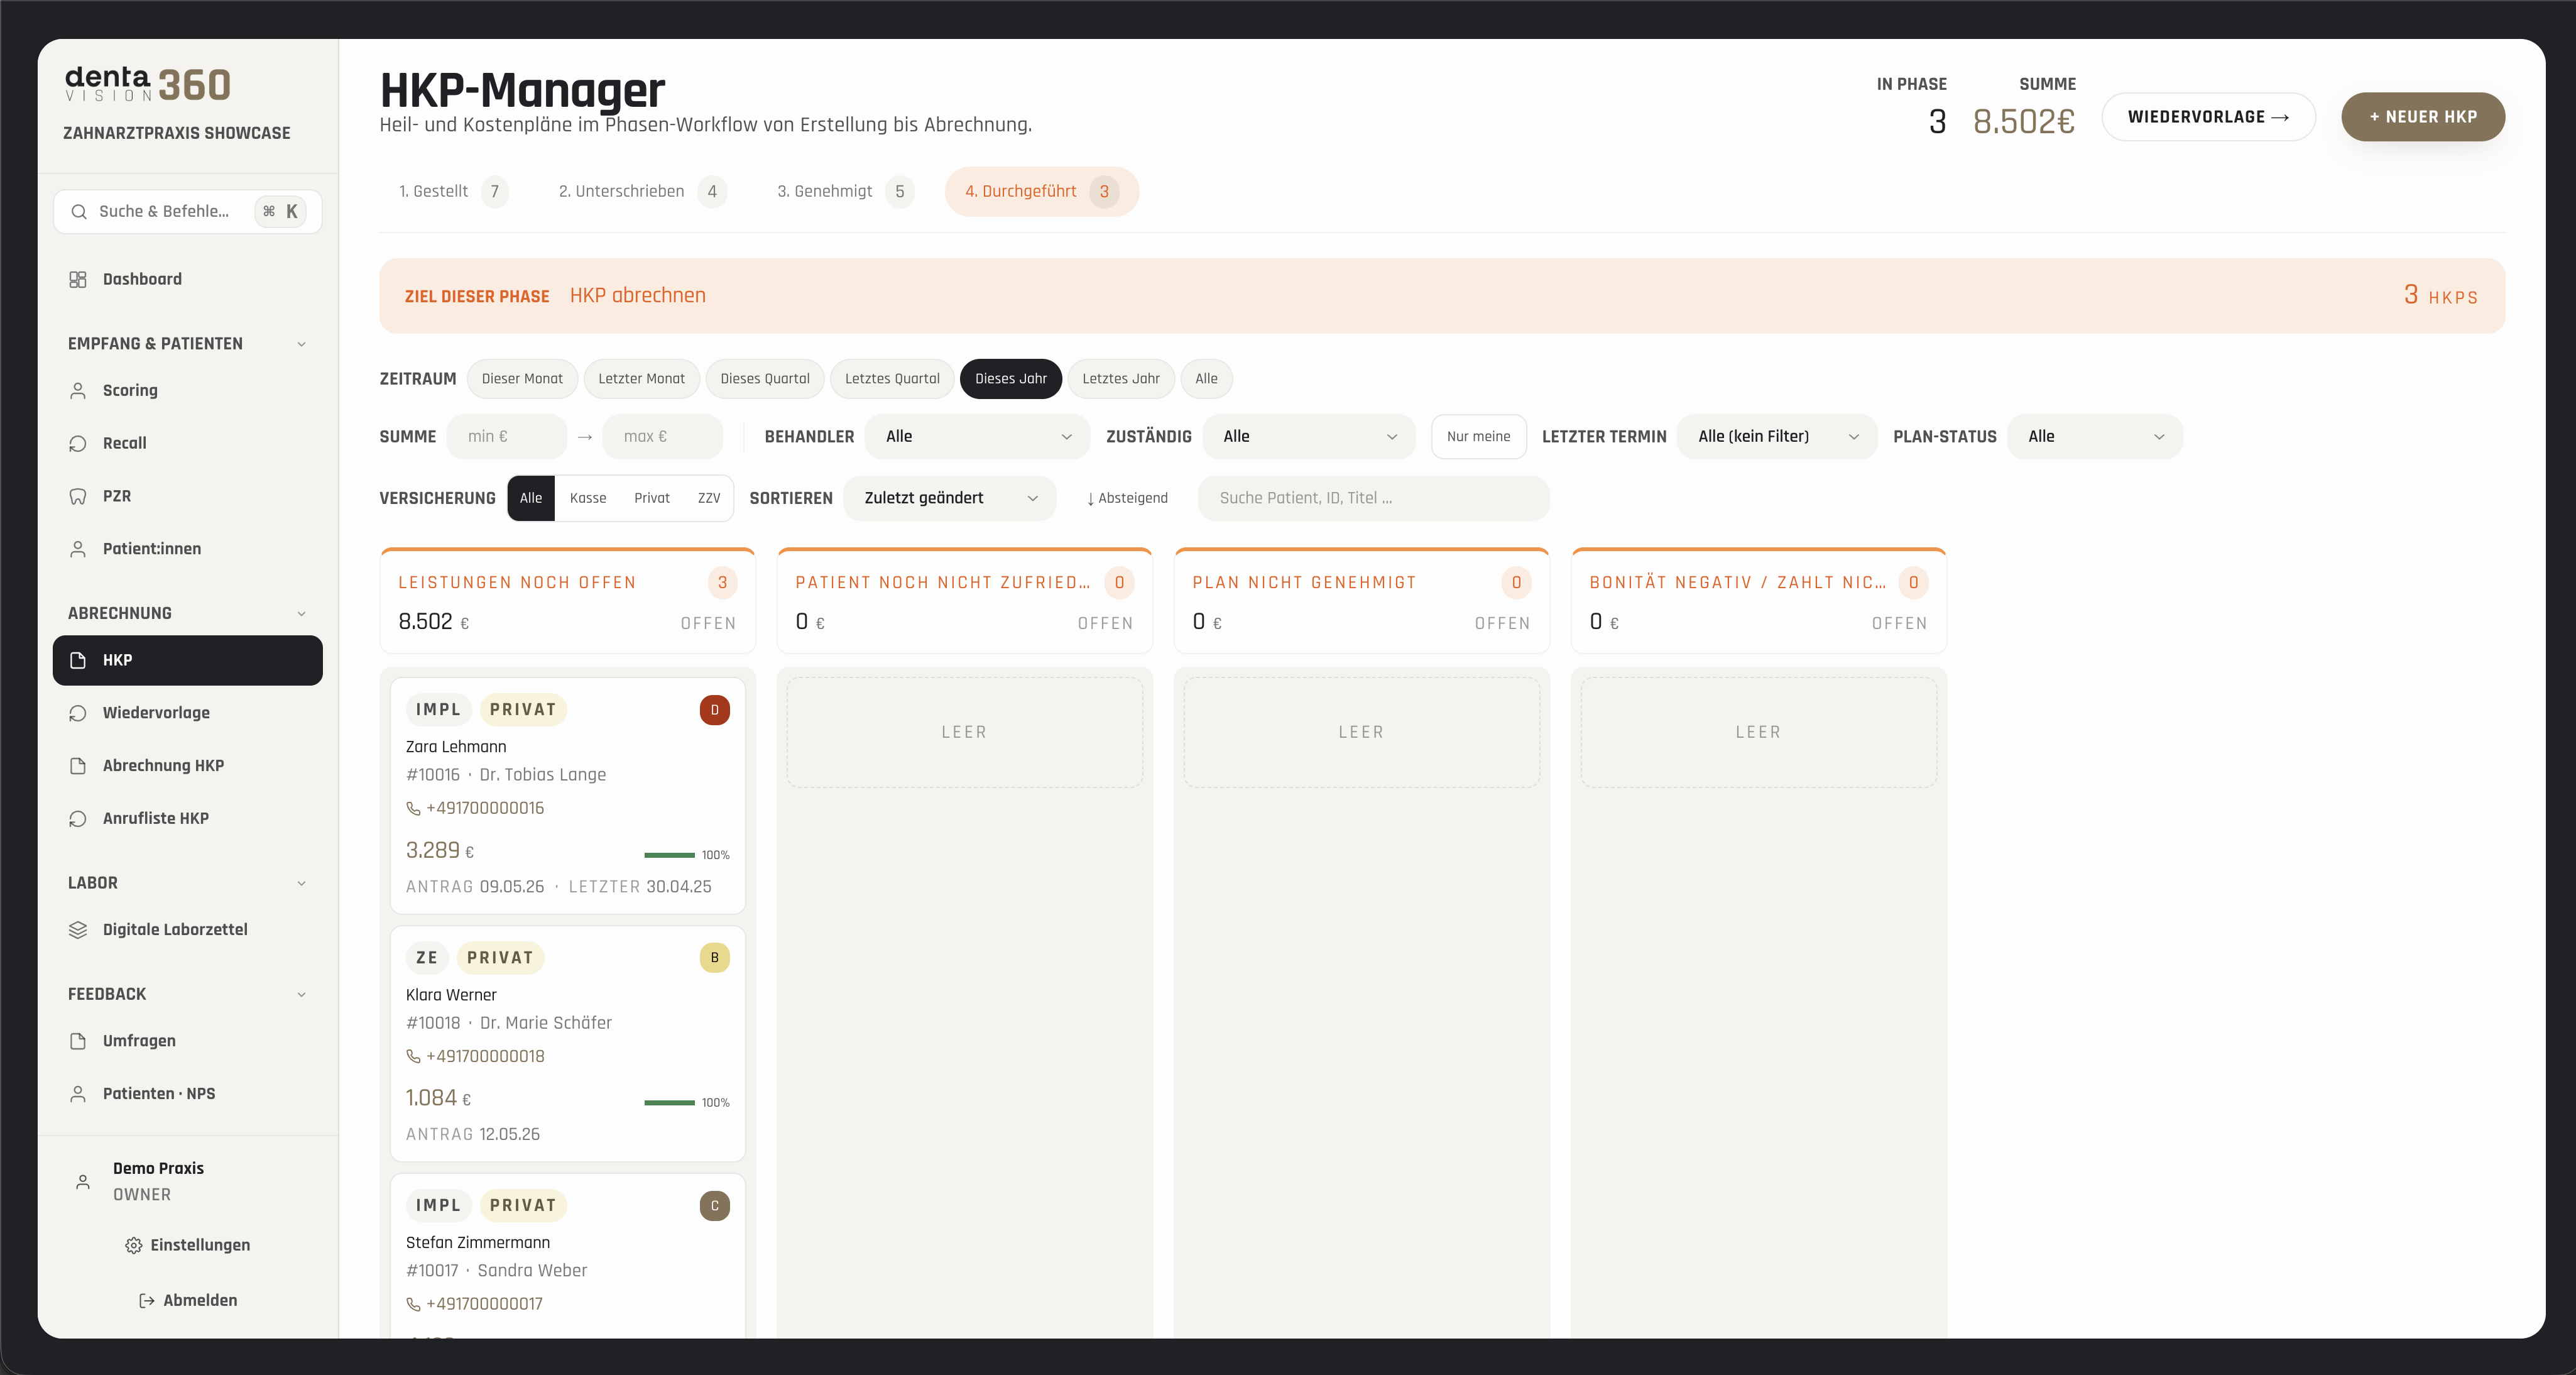Click the ⌘K shortcut badge
The width and height of the screenshot is (2576, 1375).
pos(280,212)
